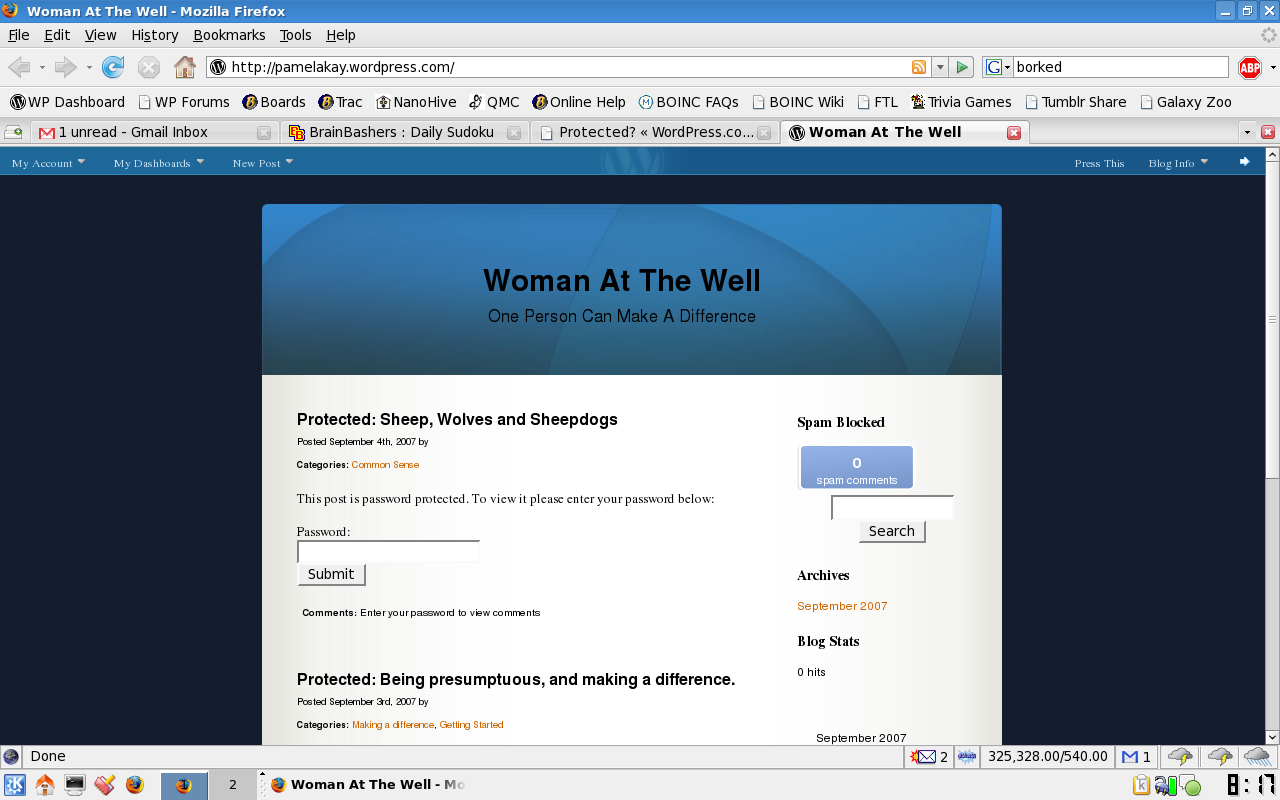The image size is (1280, 800).
Task: Open the search engine selector dropdown
Action: tap(998, 67)
